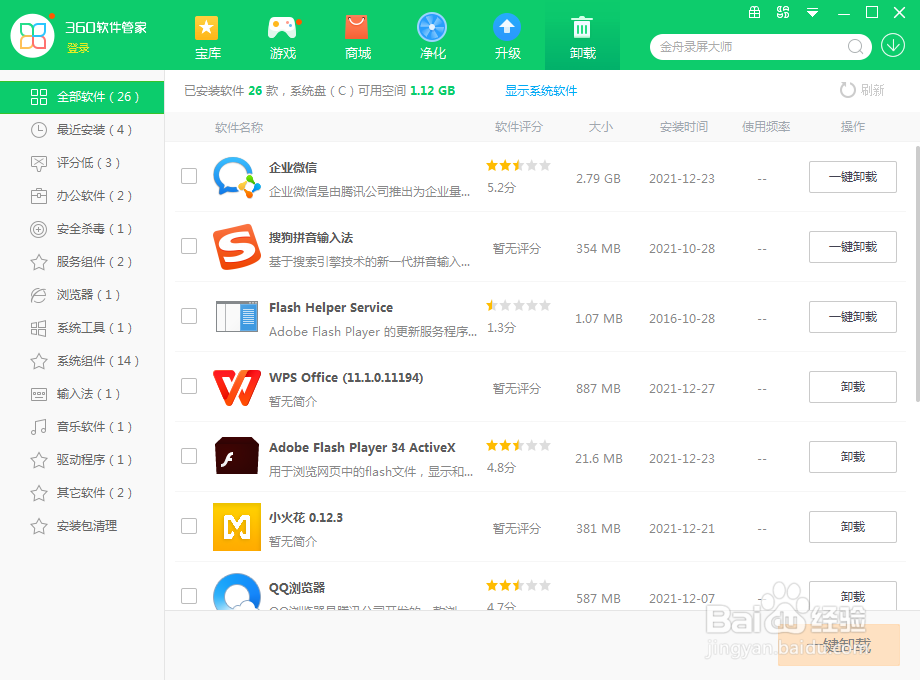Image resolution: width=920 pixels, height=680 pixels.
Task: Click 一键卸载 for 企业微信
Action: 853,177
